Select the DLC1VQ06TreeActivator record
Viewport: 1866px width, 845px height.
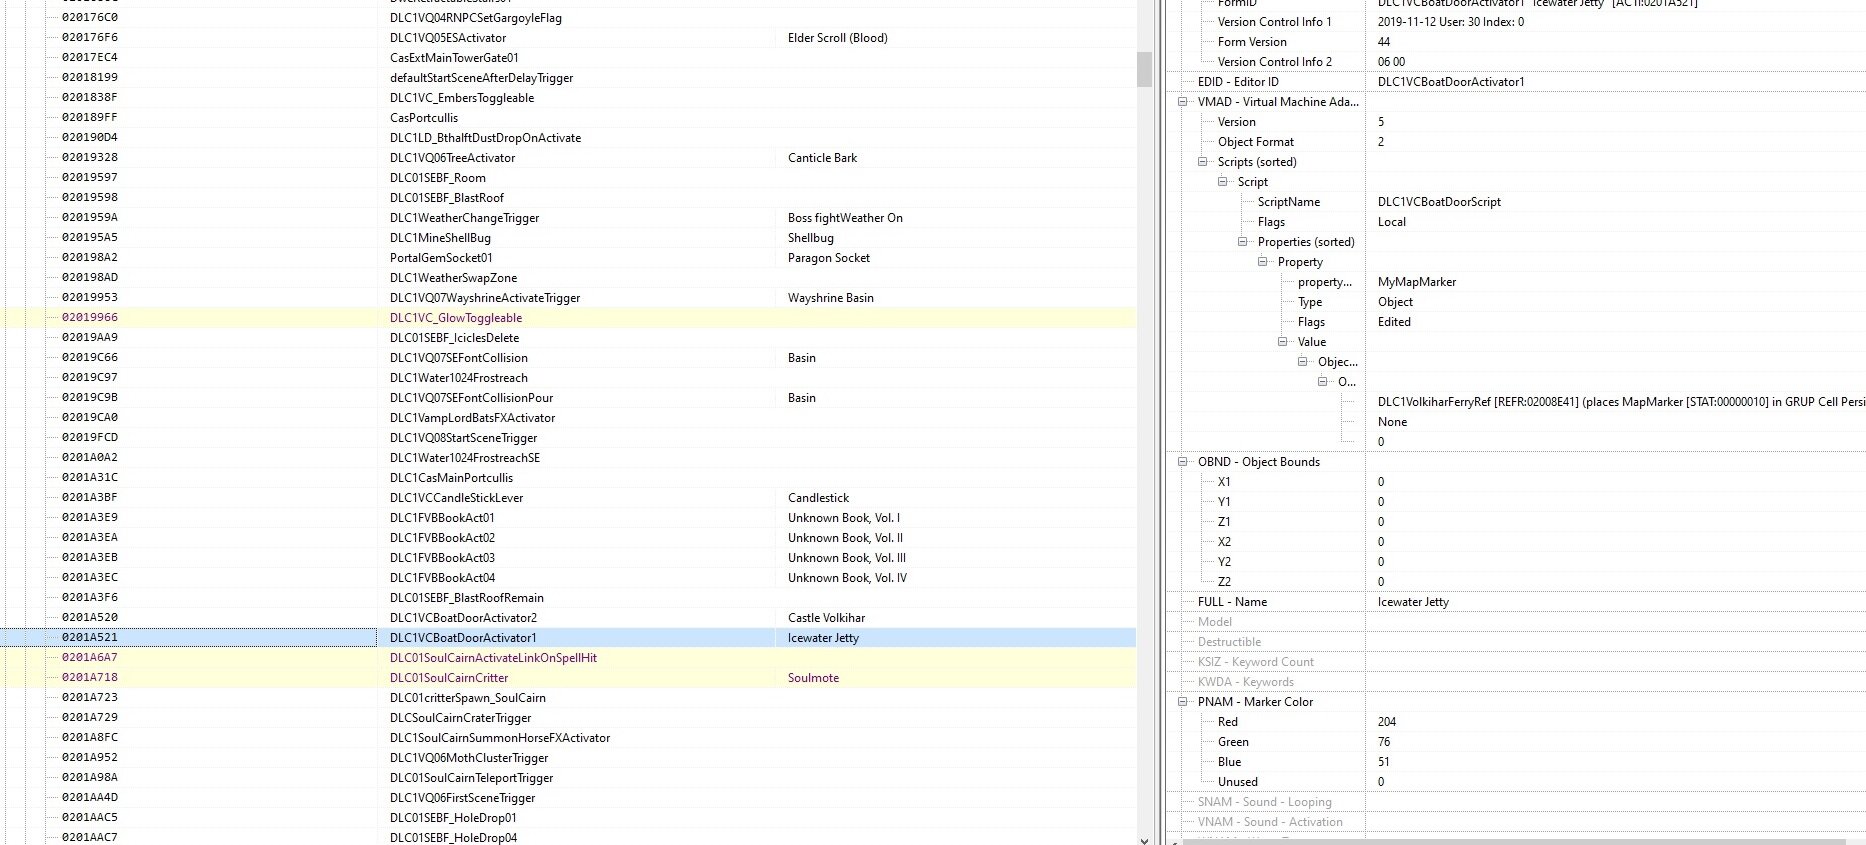[568, 158]
